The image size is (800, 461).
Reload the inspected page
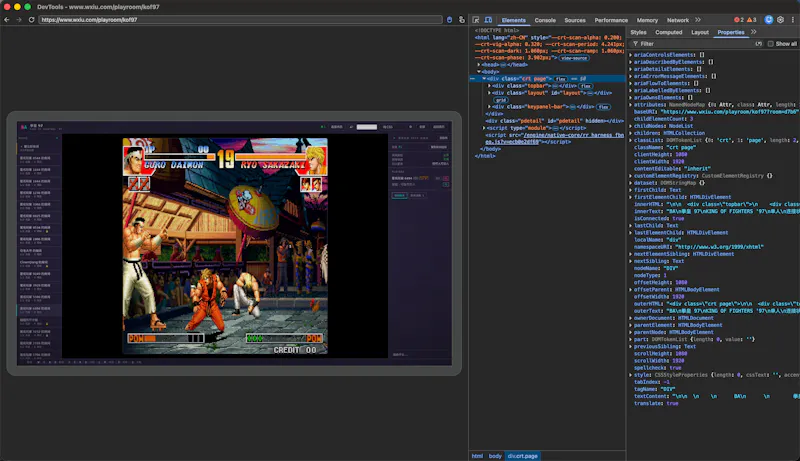point(31,20)
